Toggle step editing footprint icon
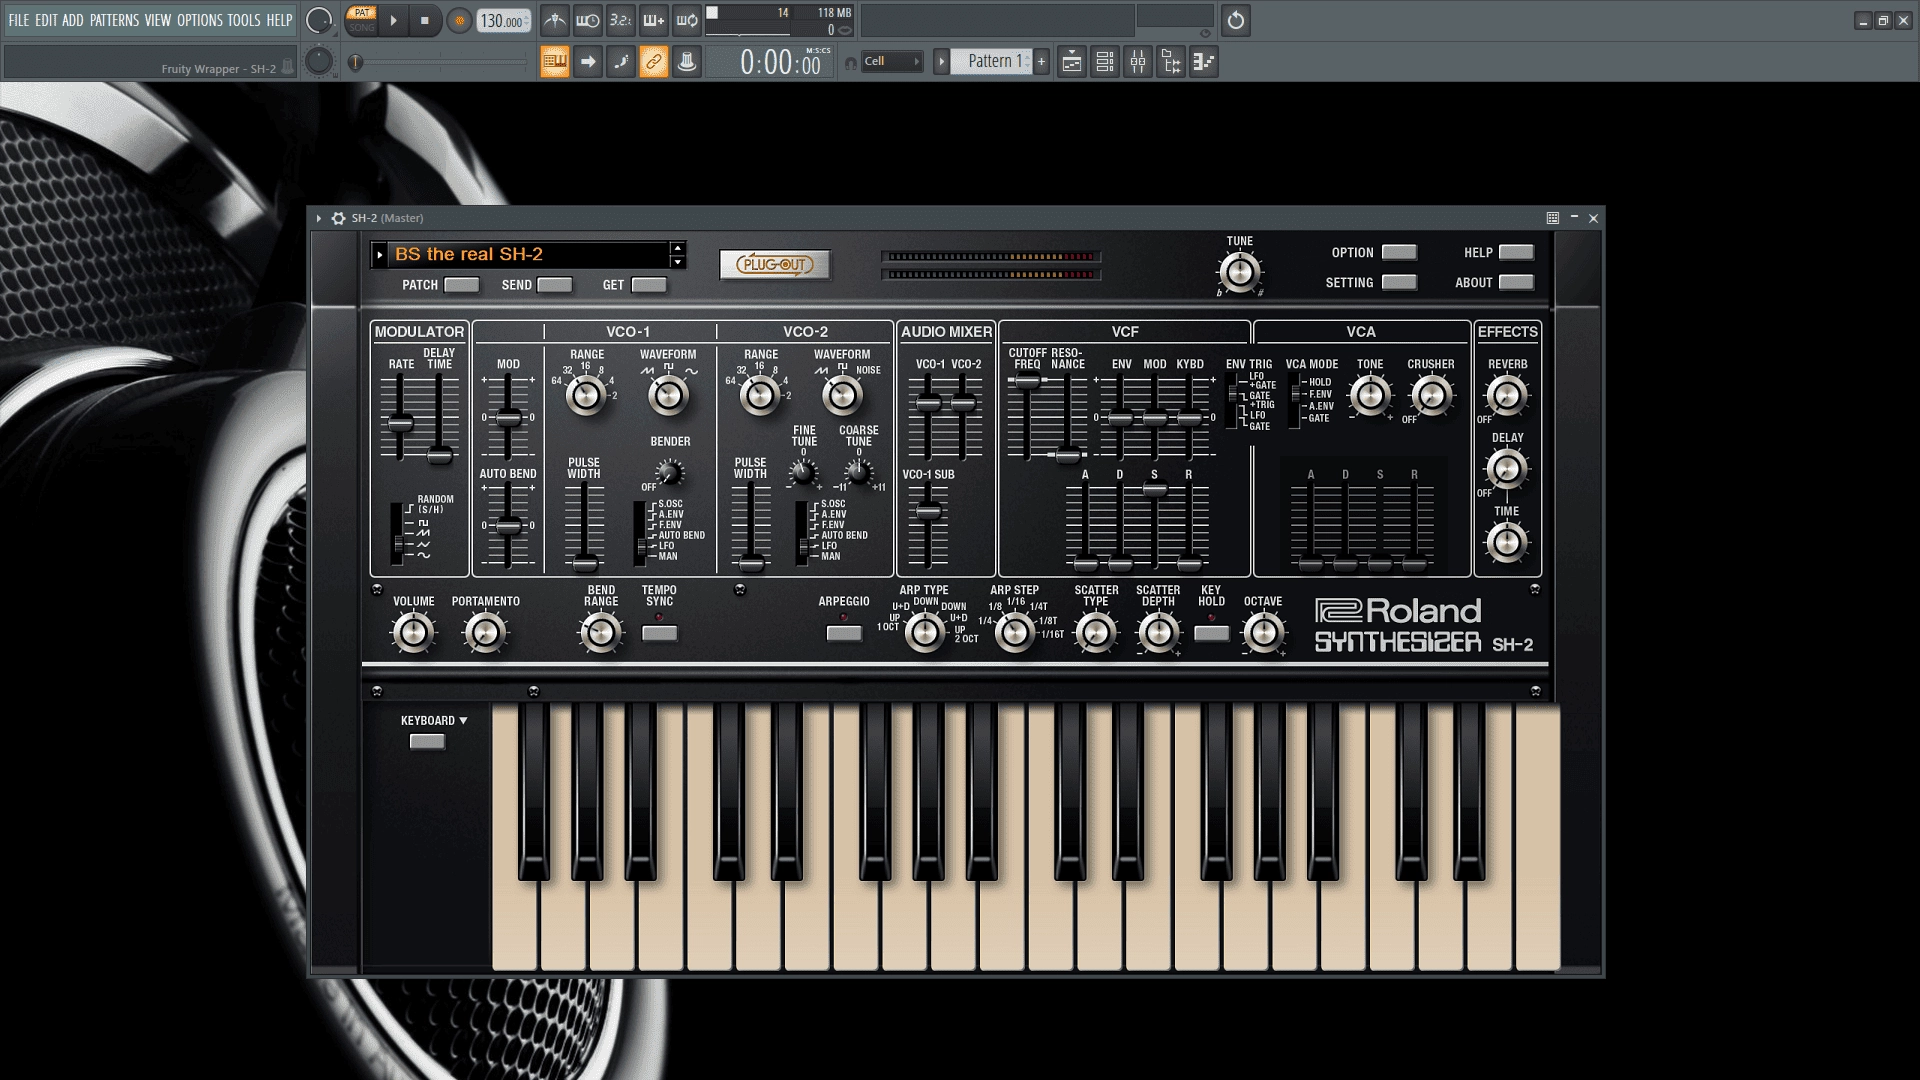1920x1080 pixels. click(x=621, y=62)
